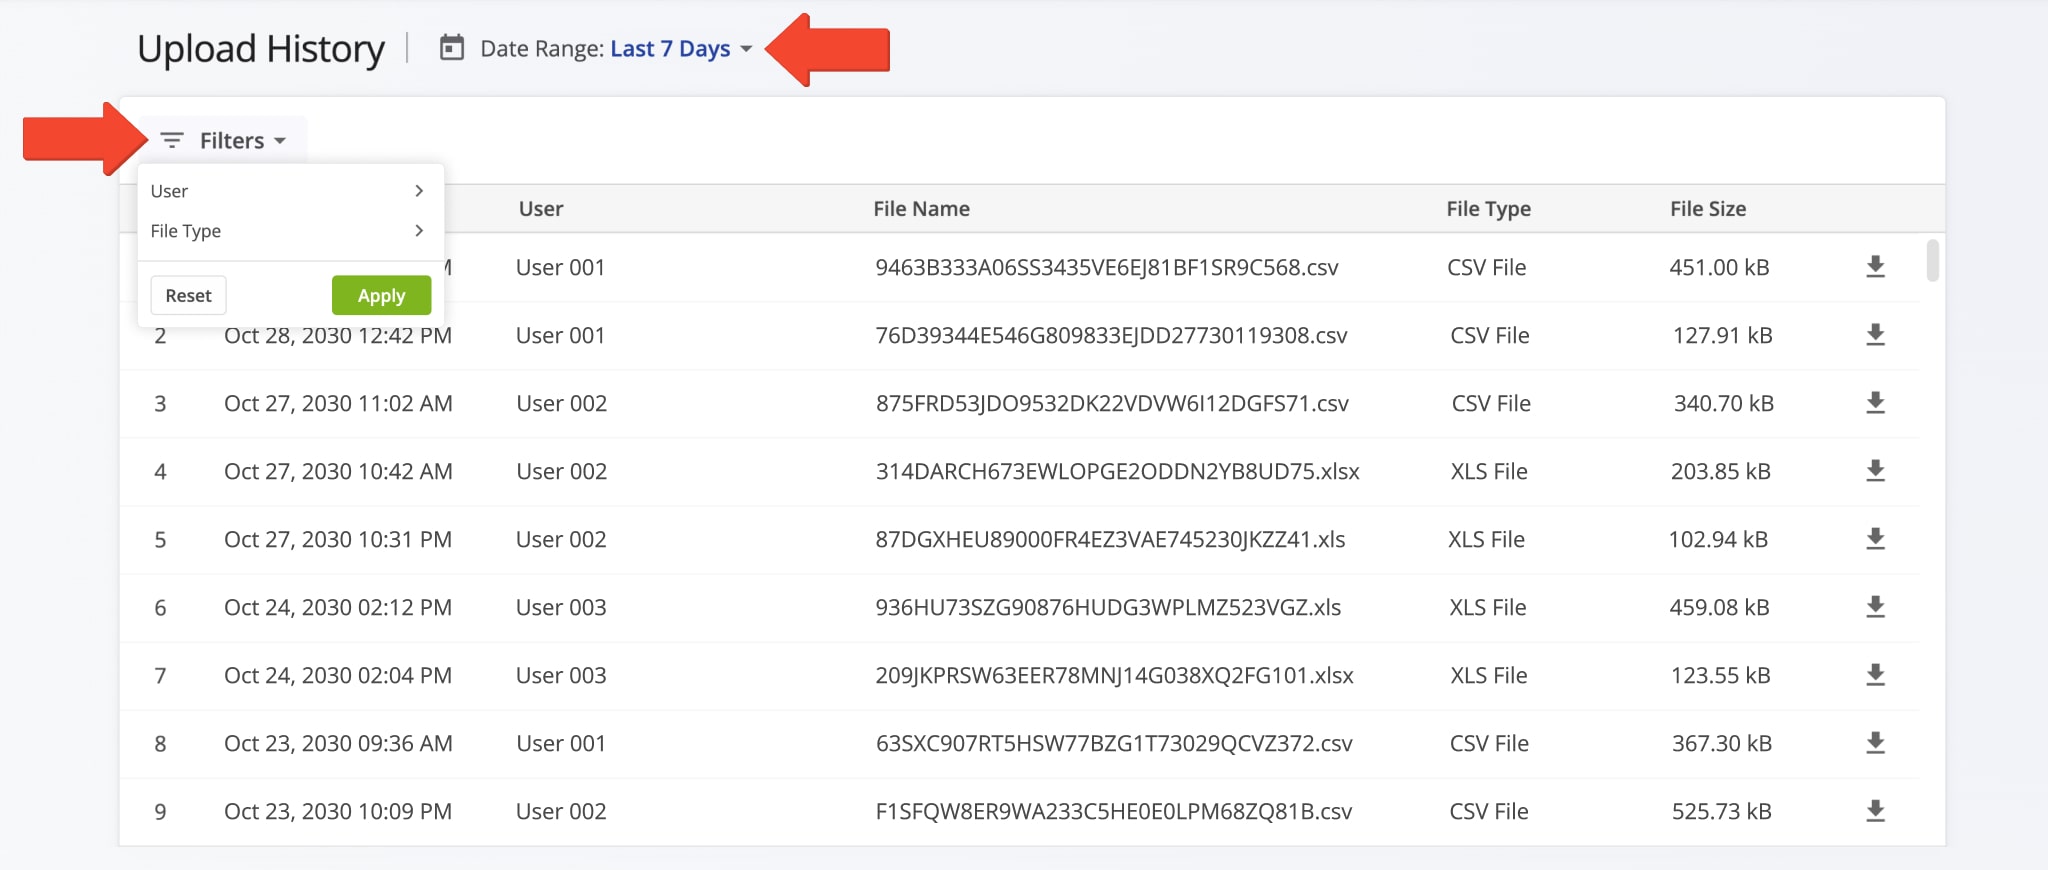This screenshot has height=870, width=2048.
Task: Download the 127.91 kB file
Action: click(x=1875, y=335)
